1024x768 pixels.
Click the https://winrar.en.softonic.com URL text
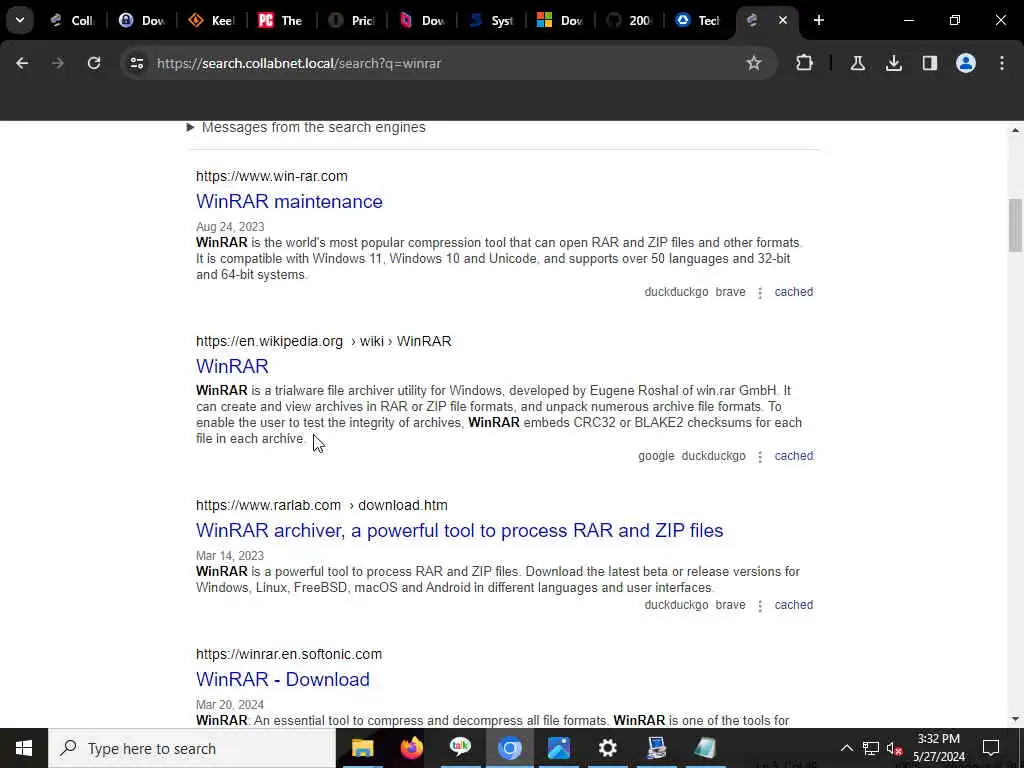289,654
